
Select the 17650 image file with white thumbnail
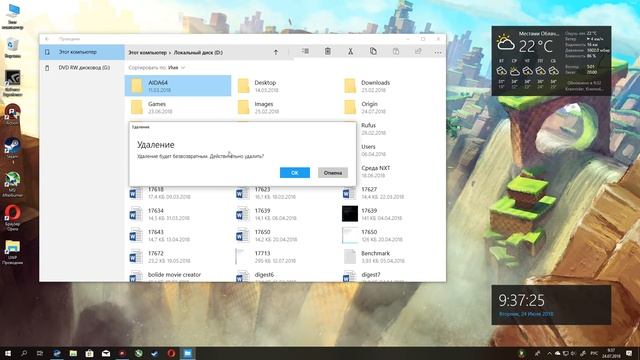point(391,235)
